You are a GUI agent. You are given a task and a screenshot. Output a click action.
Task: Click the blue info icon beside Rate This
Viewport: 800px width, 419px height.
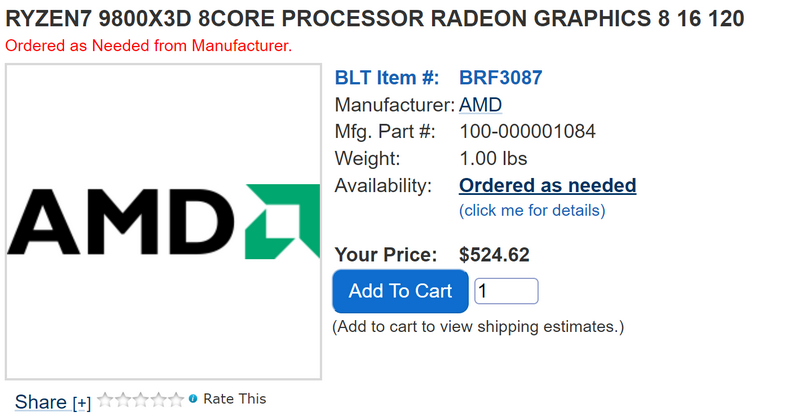tap(193, 399)
